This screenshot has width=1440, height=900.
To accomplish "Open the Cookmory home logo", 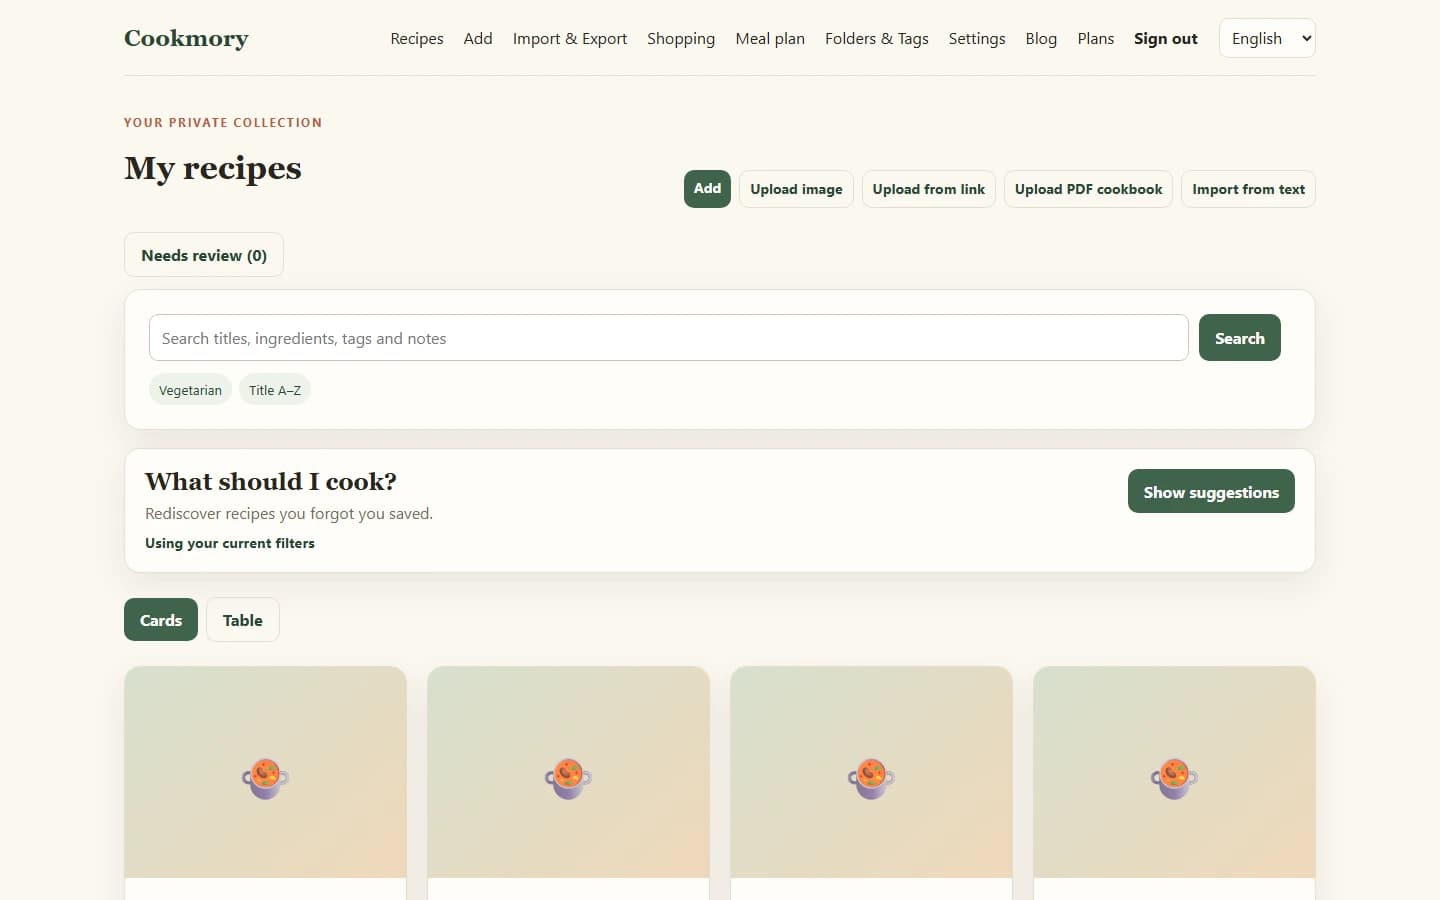I will click(186, 38).
